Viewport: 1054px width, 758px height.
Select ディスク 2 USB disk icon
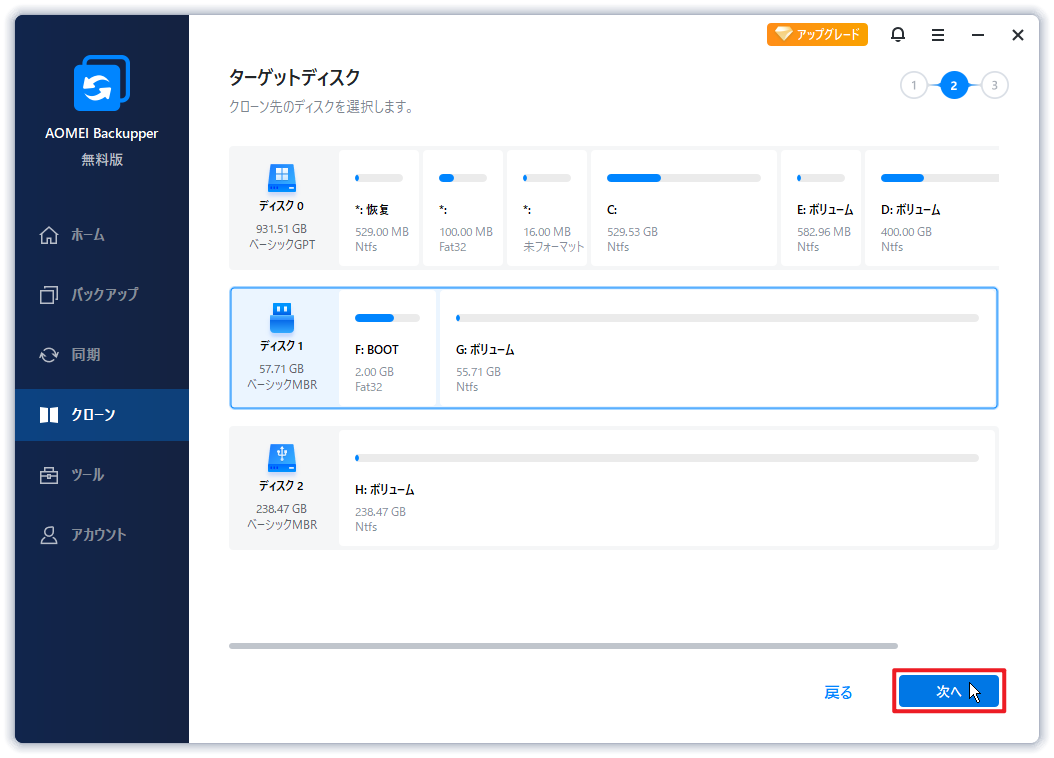281,458
